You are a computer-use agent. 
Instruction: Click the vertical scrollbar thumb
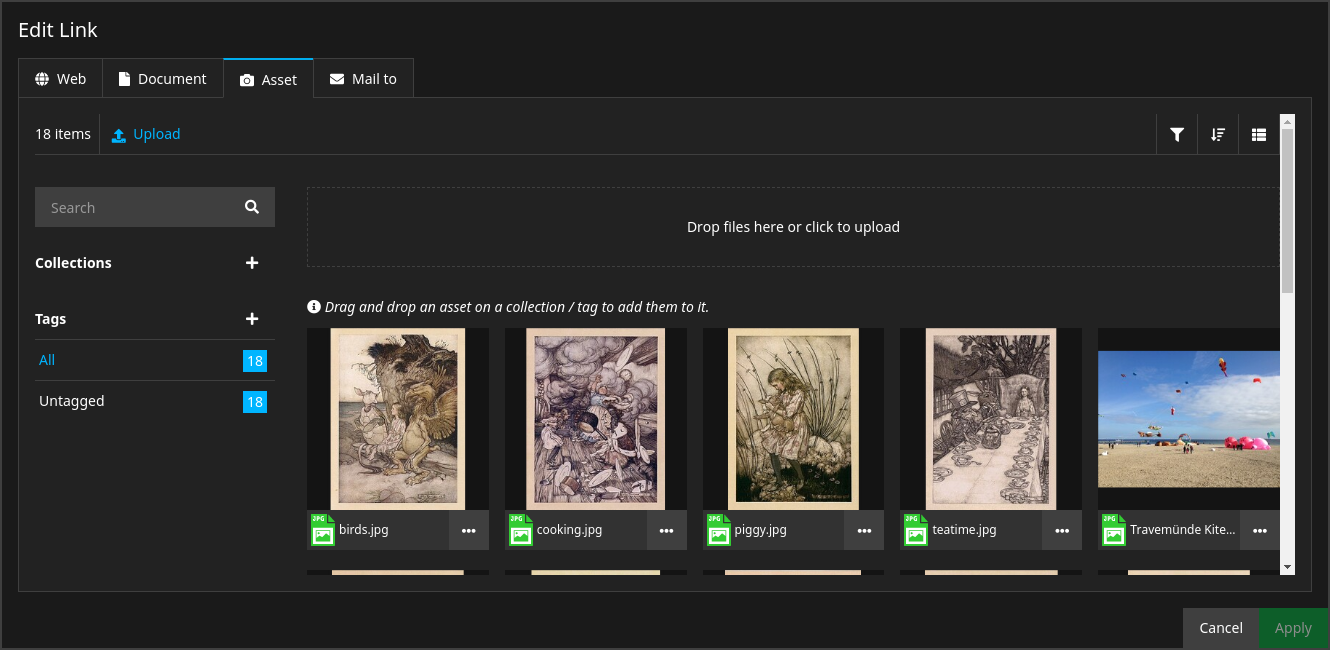click(1288, 210)
